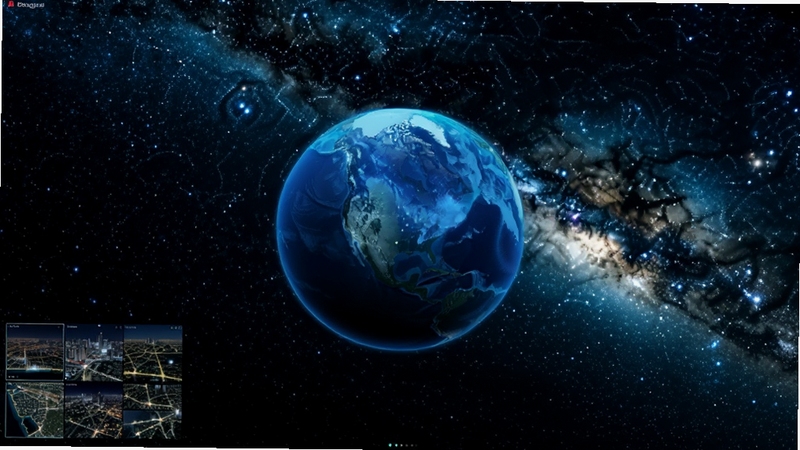Open the bottom-middle city lights thumbnail
Screen dimensions: 800x450
click(x=94, y=411)
